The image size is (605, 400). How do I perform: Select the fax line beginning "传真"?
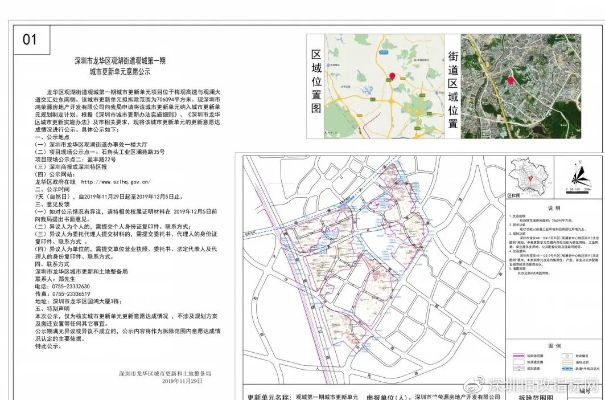[x=63, y=294]
